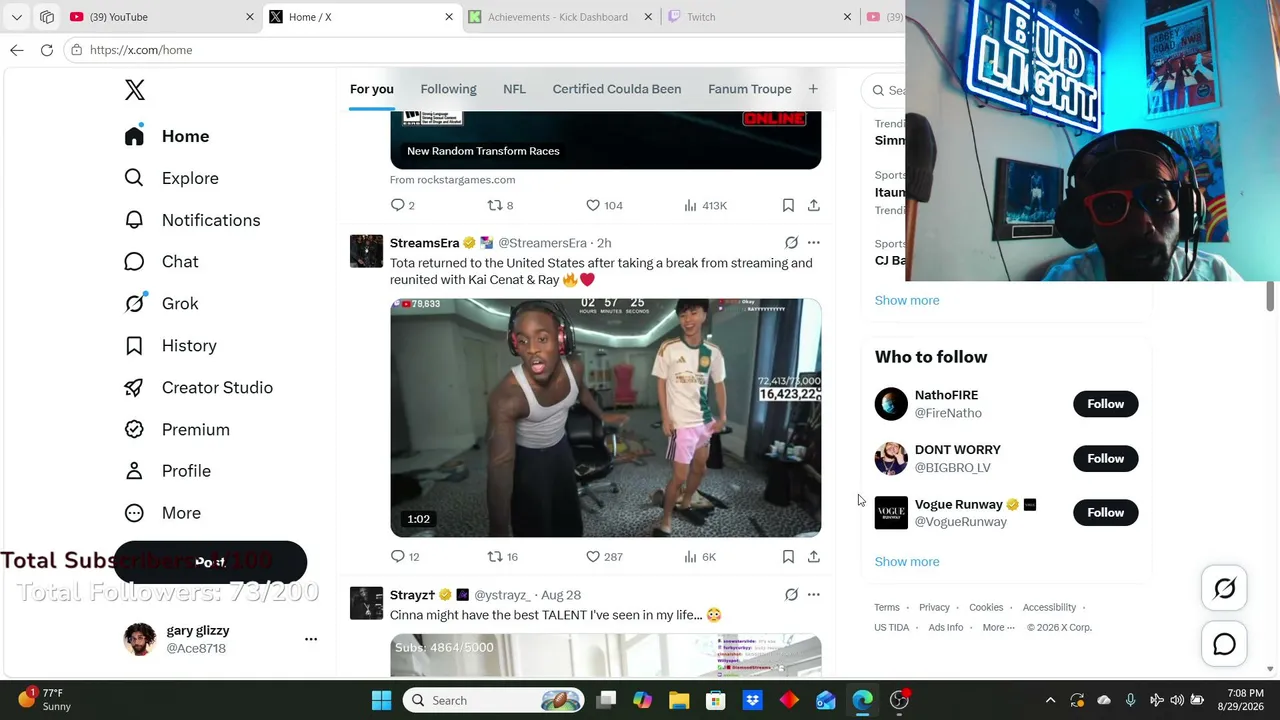The image size is (1280, 720).
Task: Open the Explore search icon in sidebar
Action: pyautogui.click(x=134, y=178)
